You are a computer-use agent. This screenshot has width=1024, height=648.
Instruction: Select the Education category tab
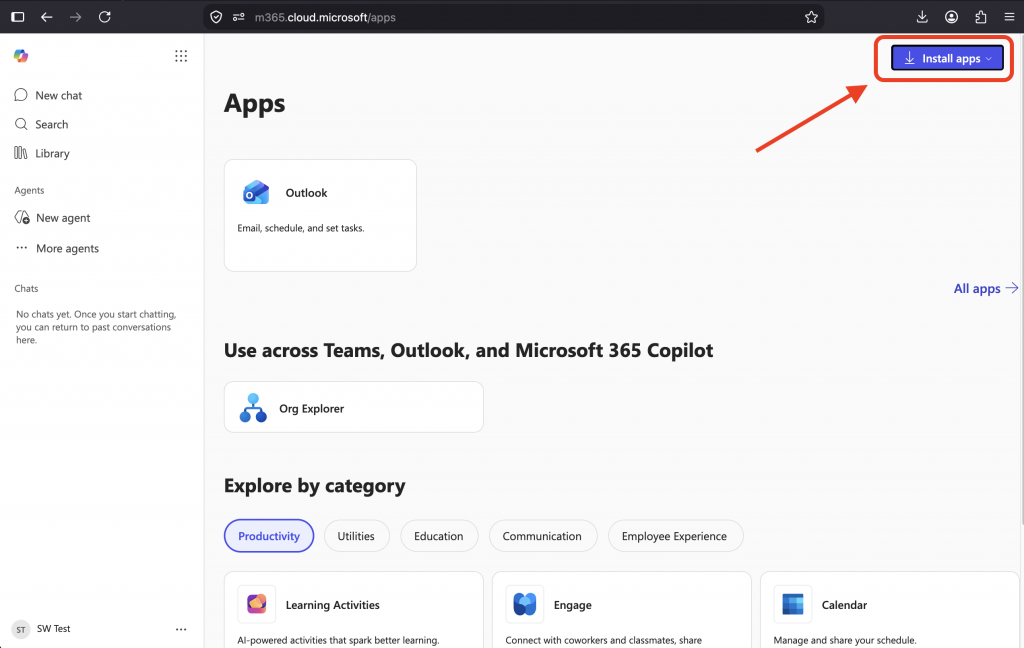(438, 536)
